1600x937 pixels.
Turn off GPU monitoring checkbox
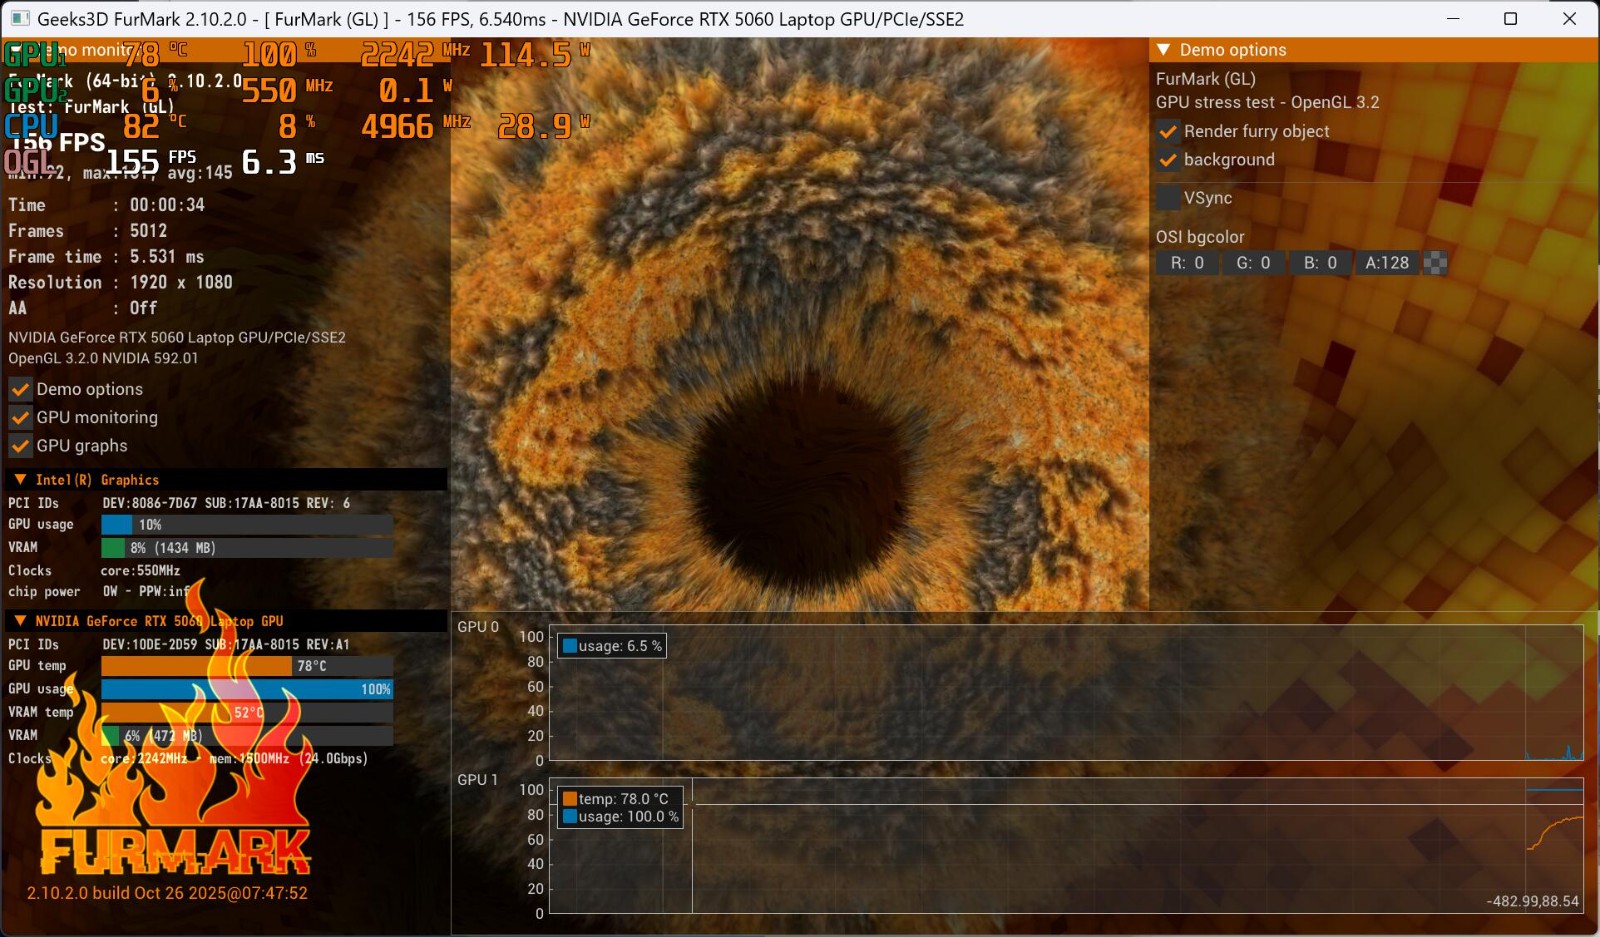click(x=20, y=417)
